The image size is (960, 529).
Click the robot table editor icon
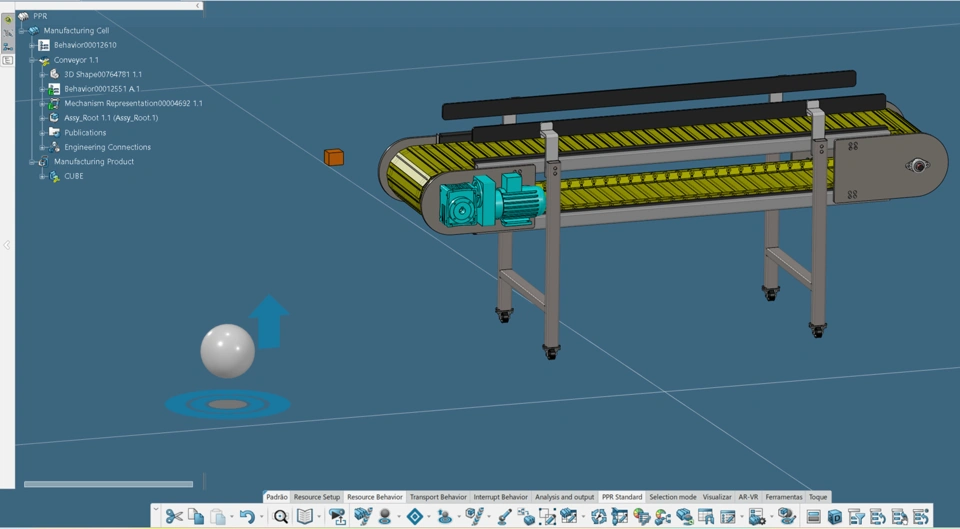coord(620,516)
